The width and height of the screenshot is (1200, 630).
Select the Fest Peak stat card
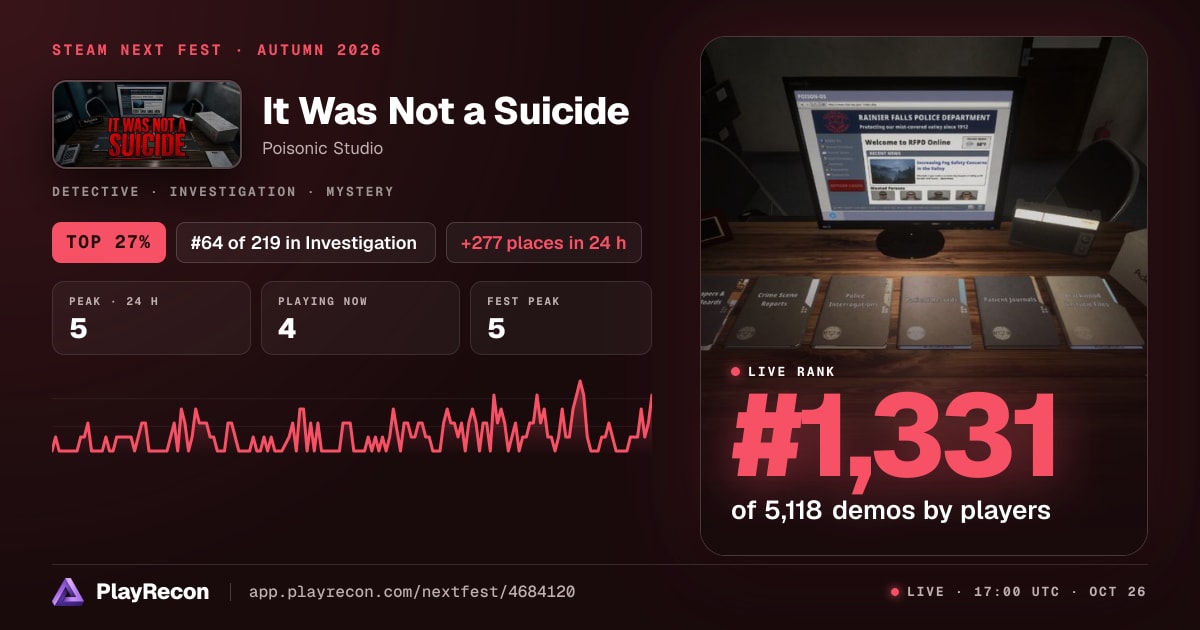pyautogui.click(x=561, y=318)
